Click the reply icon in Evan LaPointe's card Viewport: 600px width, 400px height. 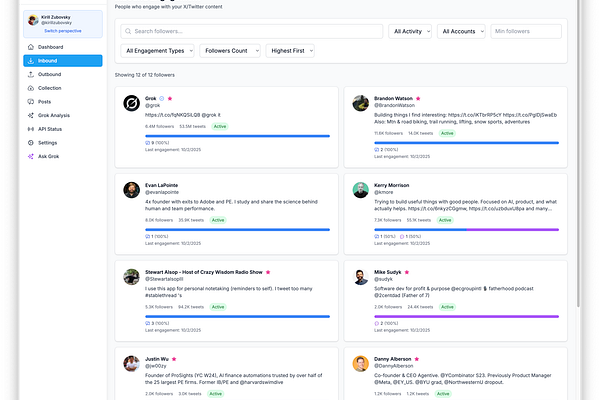[x=147, y=237]
